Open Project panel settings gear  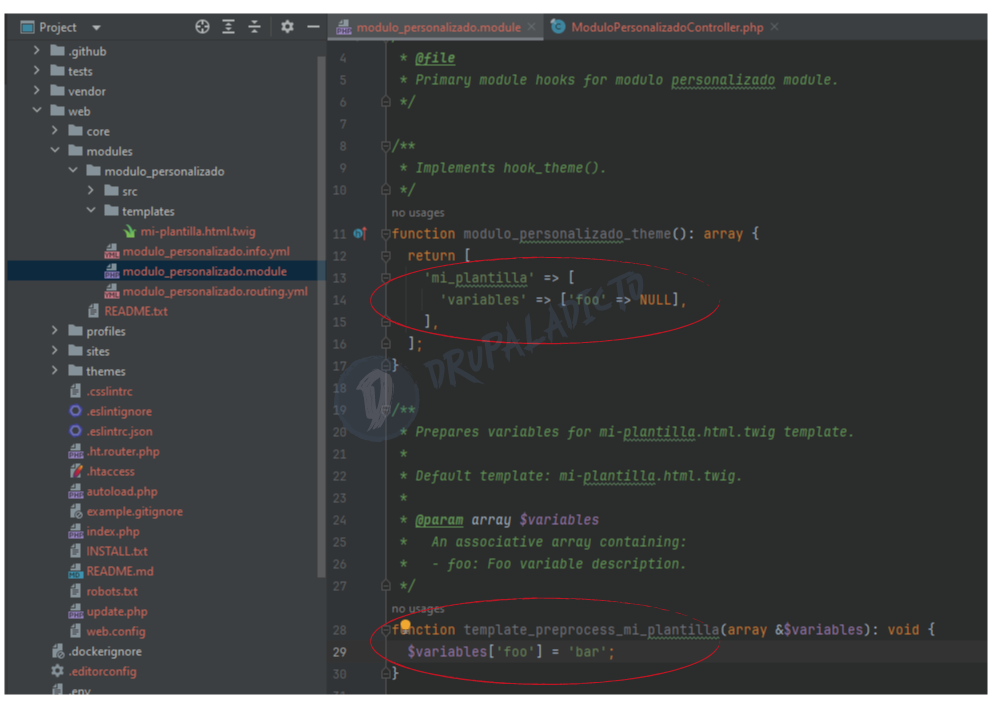[287, 27]
